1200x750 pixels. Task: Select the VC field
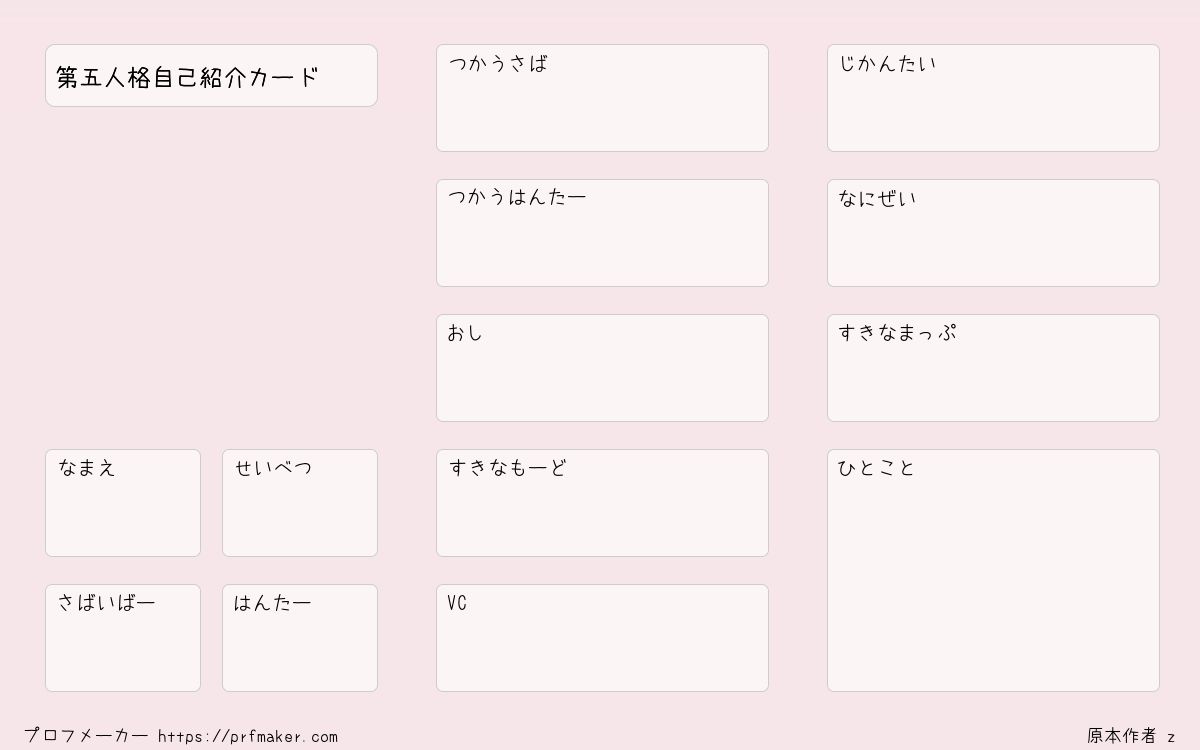pos(602,638)
